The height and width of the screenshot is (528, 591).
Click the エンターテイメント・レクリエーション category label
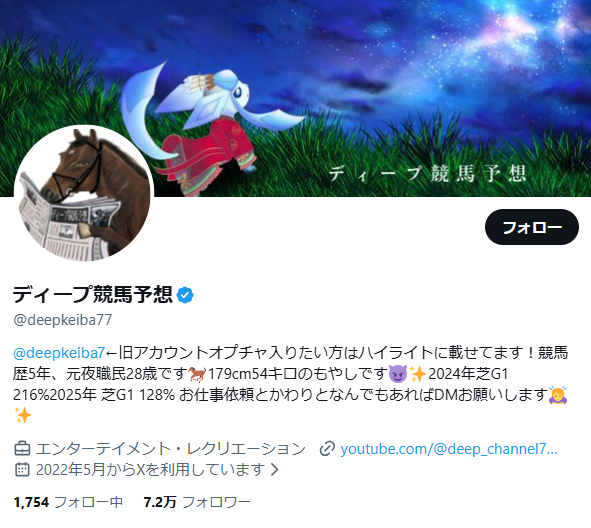click(x=170, y=449)
